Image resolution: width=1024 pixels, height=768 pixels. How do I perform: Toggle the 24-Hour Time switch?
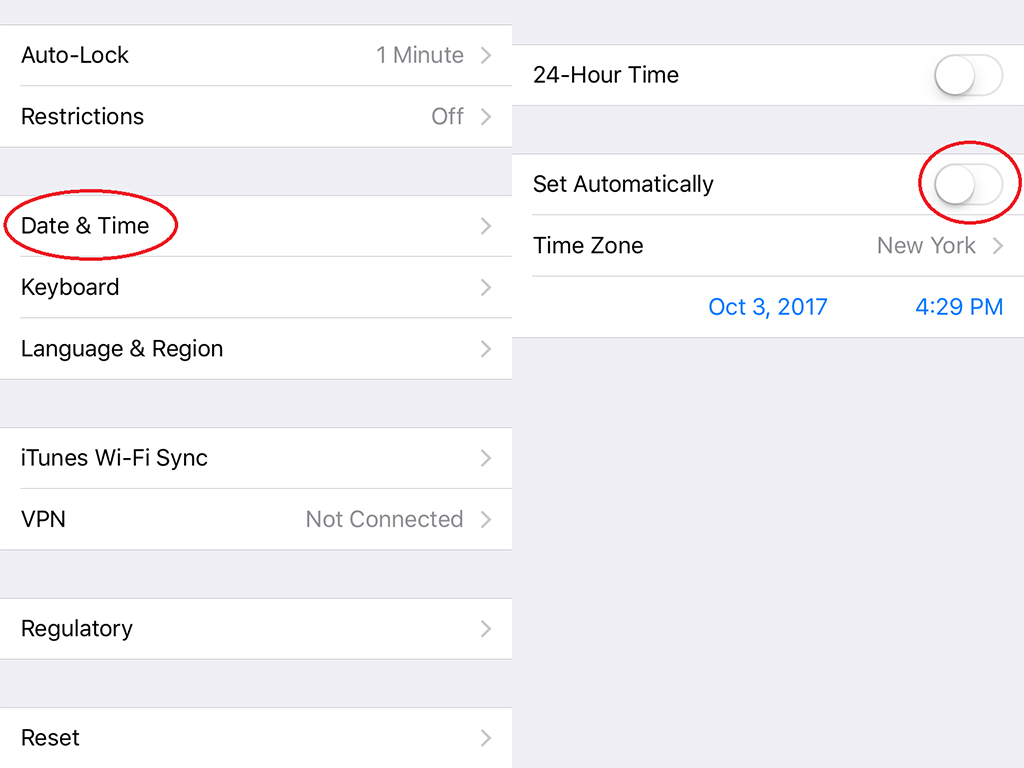click(968, 75)
